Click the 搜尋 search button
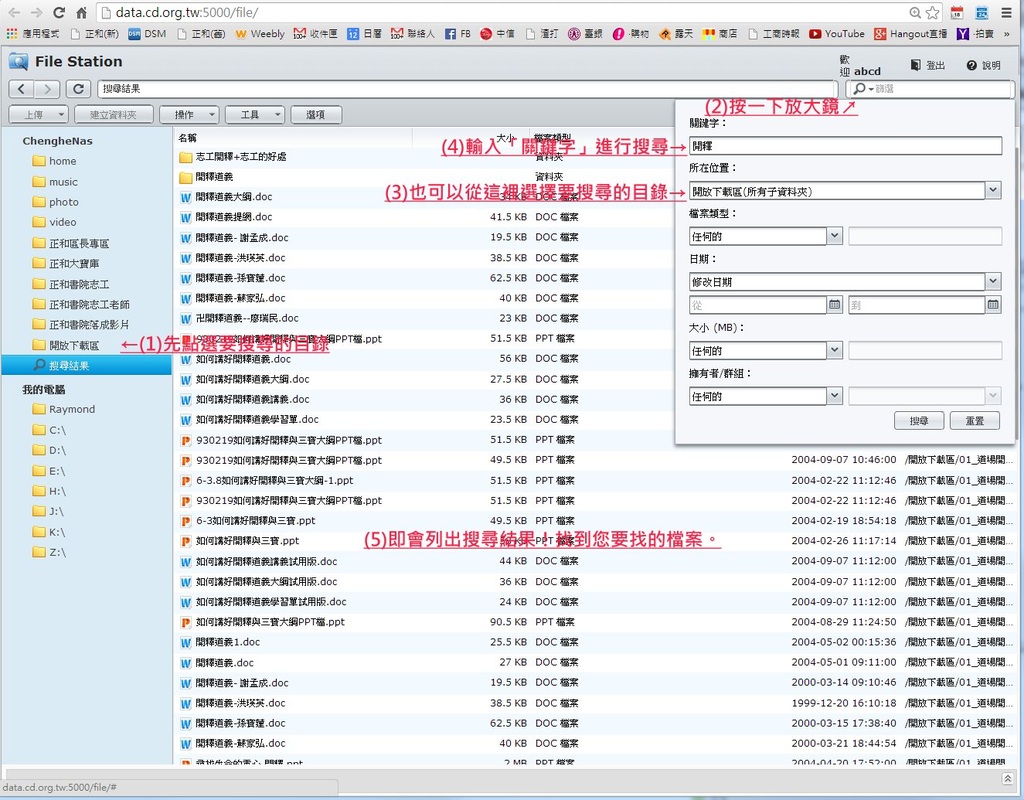The height and width of the screenshot is (800, 1024). tap(918, 421)
